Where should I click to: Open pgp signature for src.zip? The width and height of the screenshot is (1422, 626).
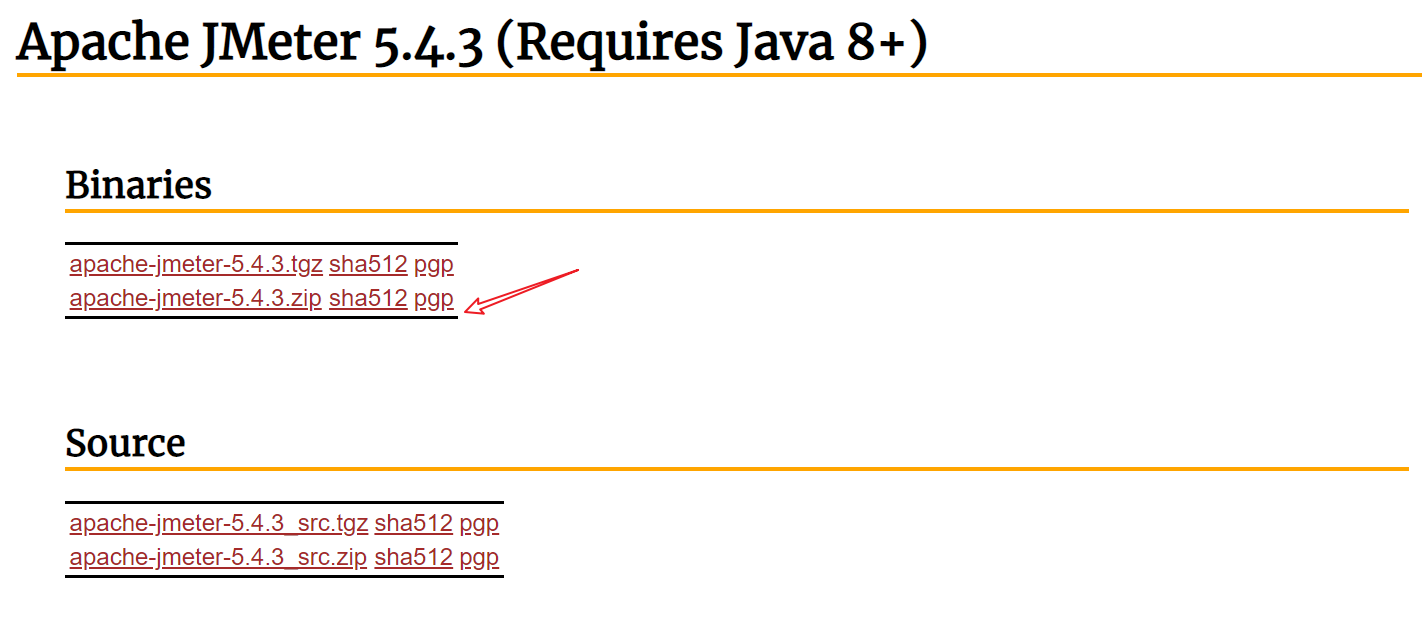click(480, 556)
